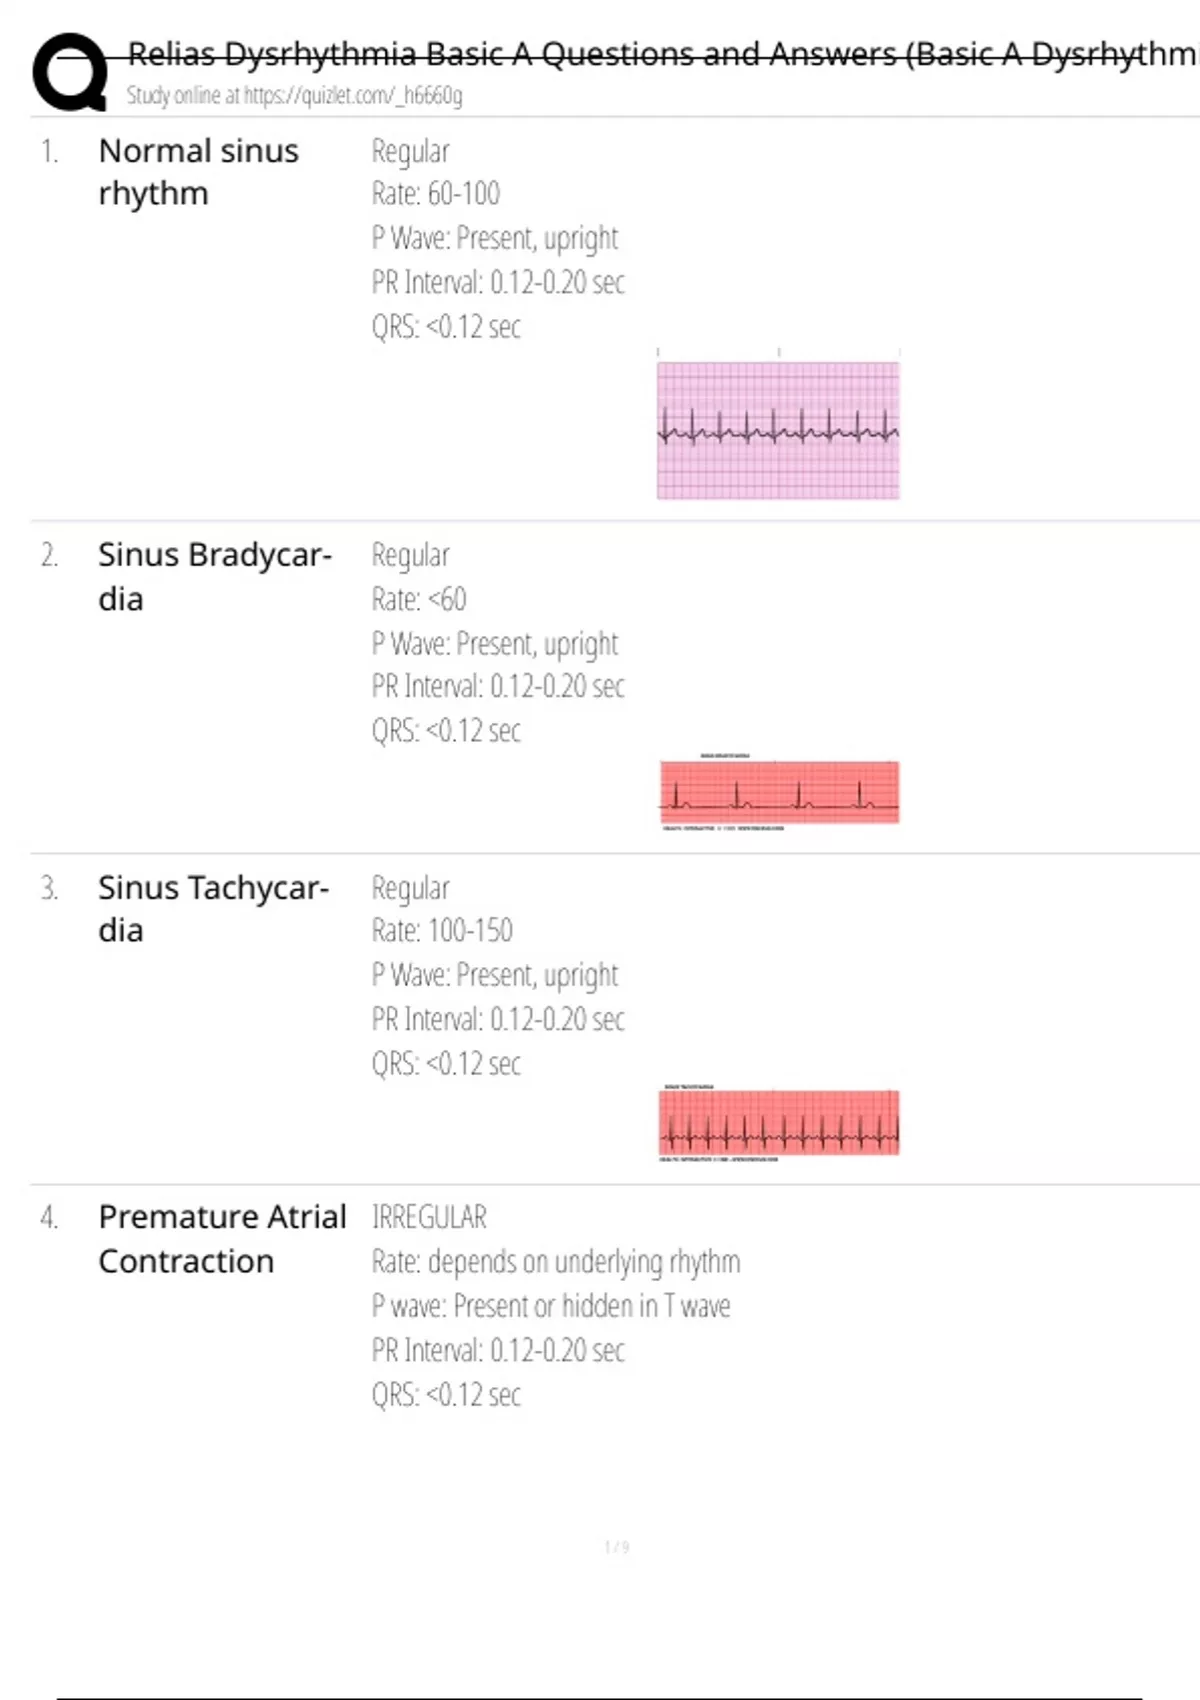Open the sinus bradycardia ECG strip image

[779, 792]
